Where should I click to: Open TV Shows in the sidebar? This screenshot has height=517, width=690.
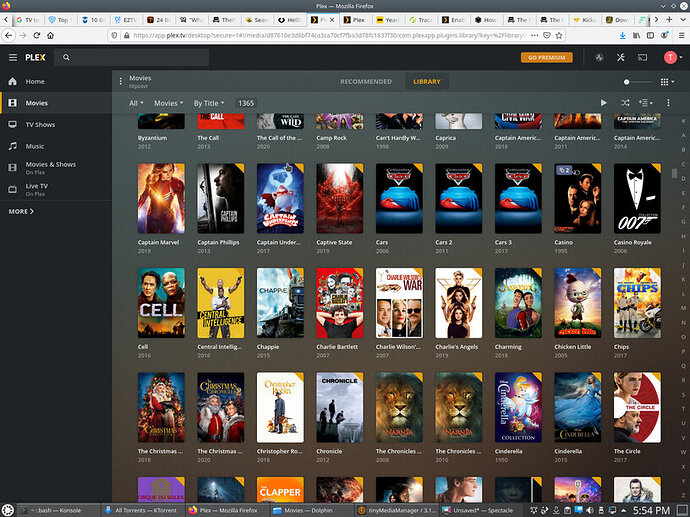(x=56, y=125)
